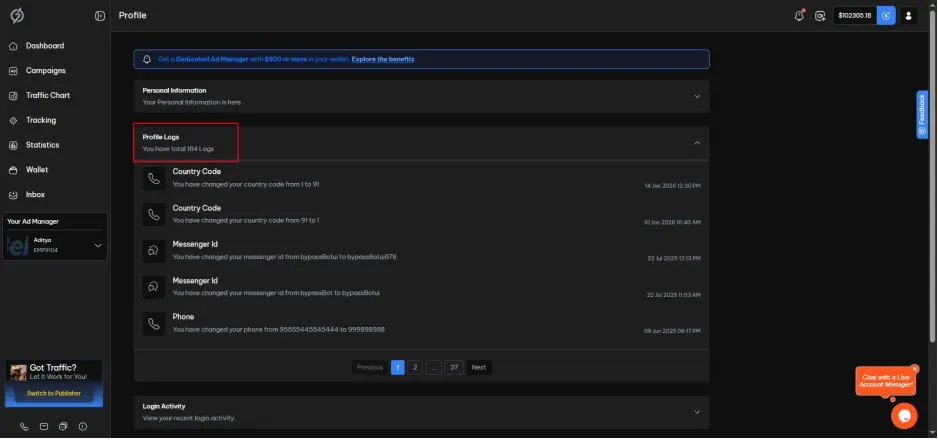
Task: Click the Login Activity header text
Action: 164,407
